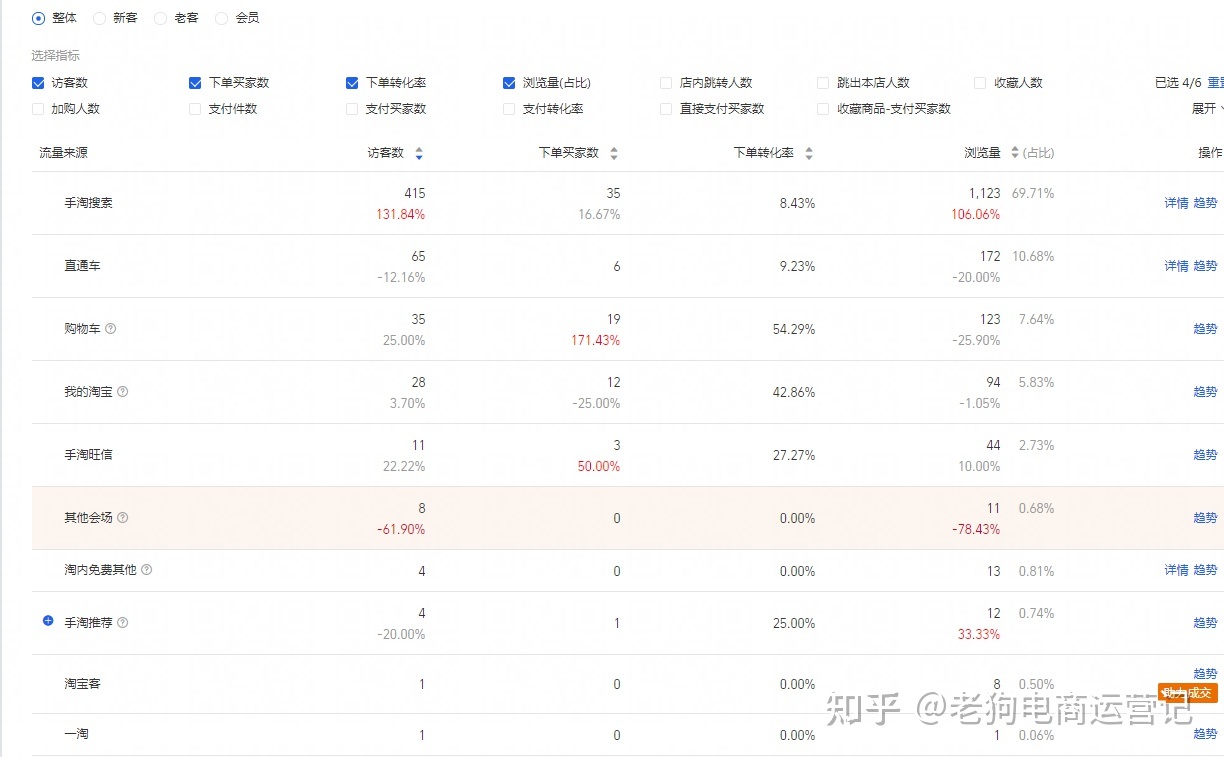Viewport: 1224px width, 757px height.
Task: Enable the 加购人数 checkbox
Action: pyautogui.click(x=38, y=109)
